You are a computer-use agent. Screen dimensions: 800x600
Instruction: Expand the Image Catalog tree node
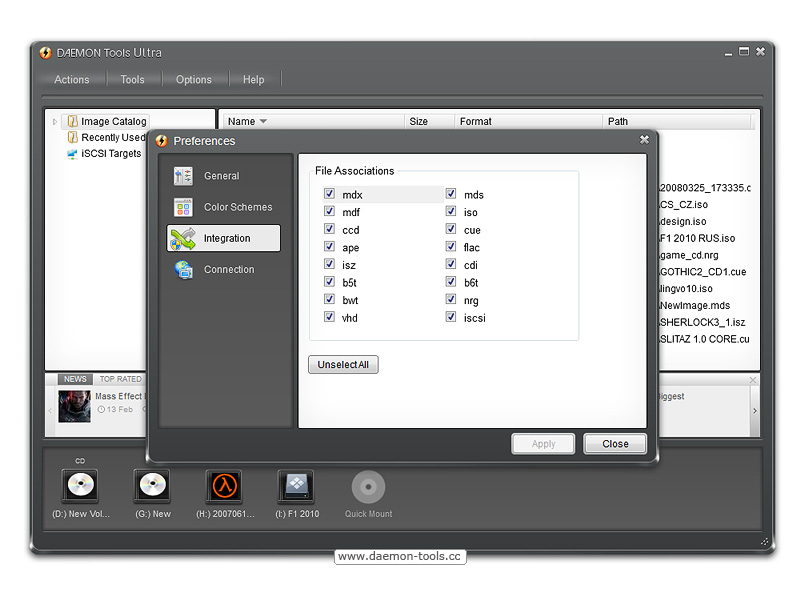coord(55,121)
